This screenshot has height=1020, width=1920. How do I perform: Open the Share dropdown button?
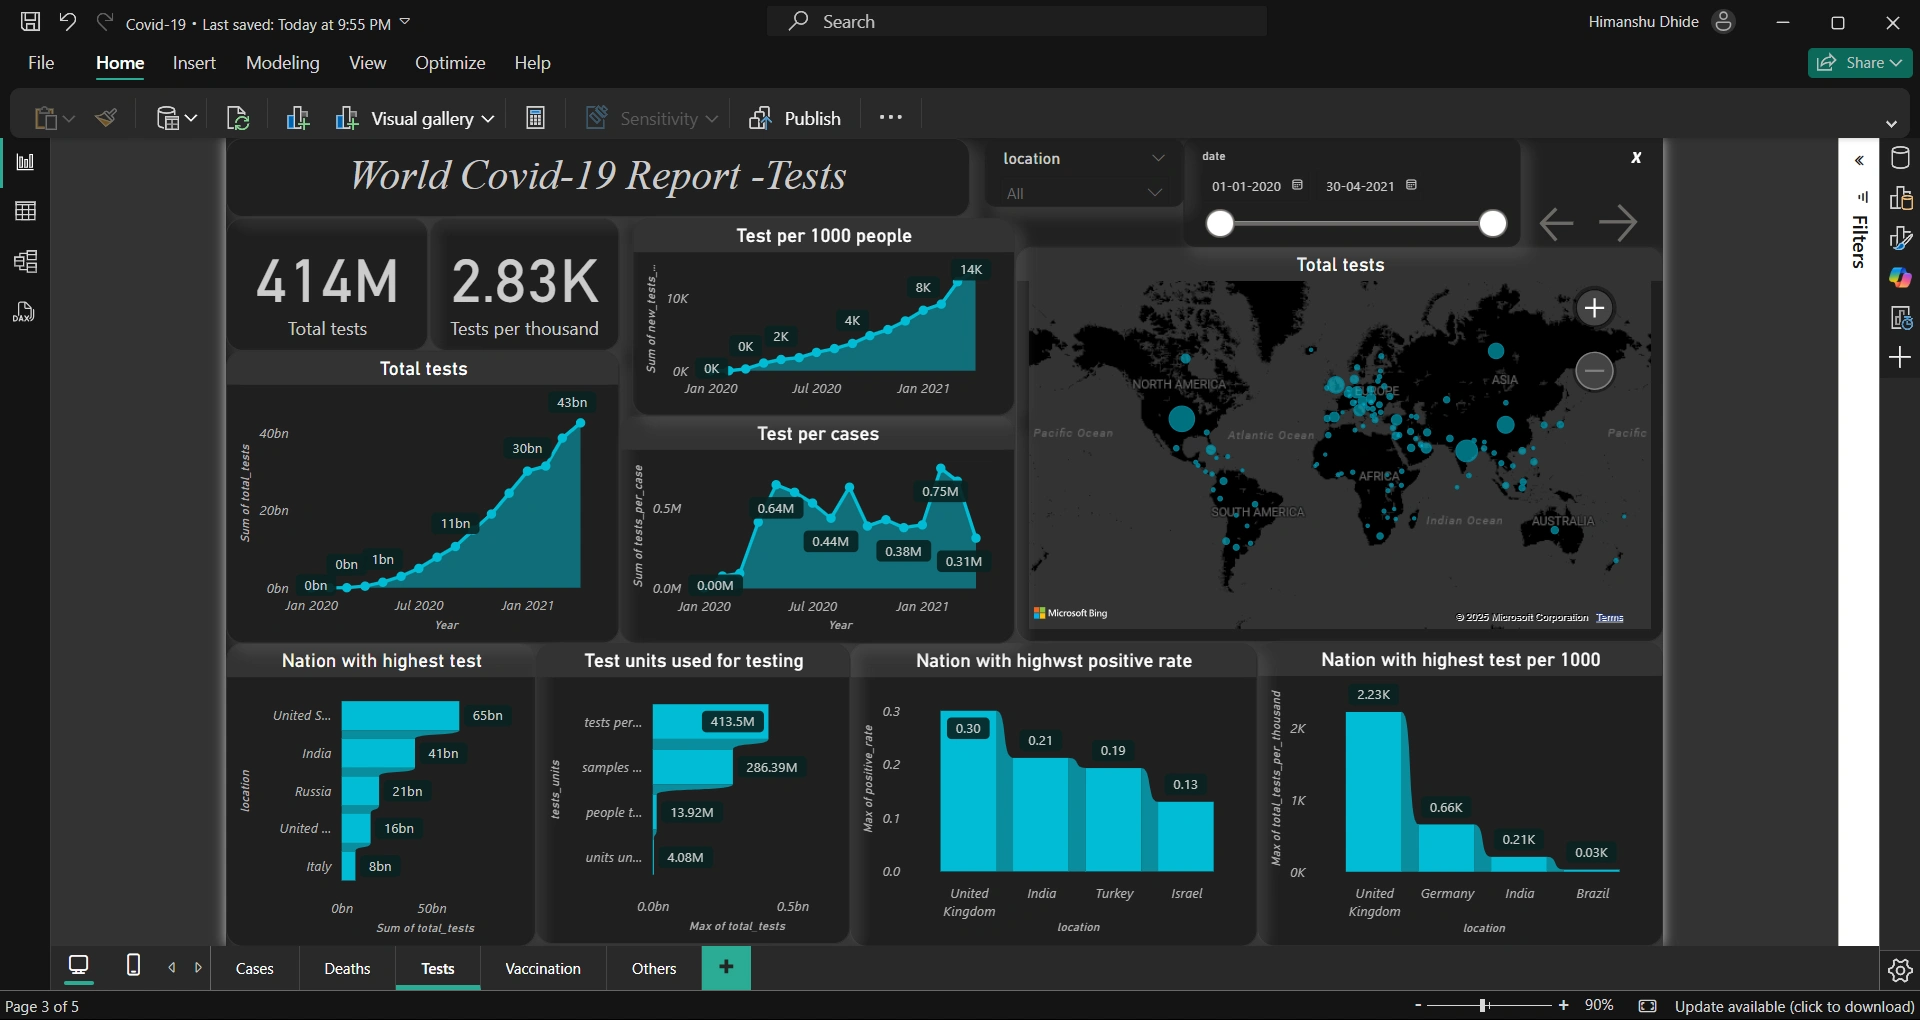1860,62
